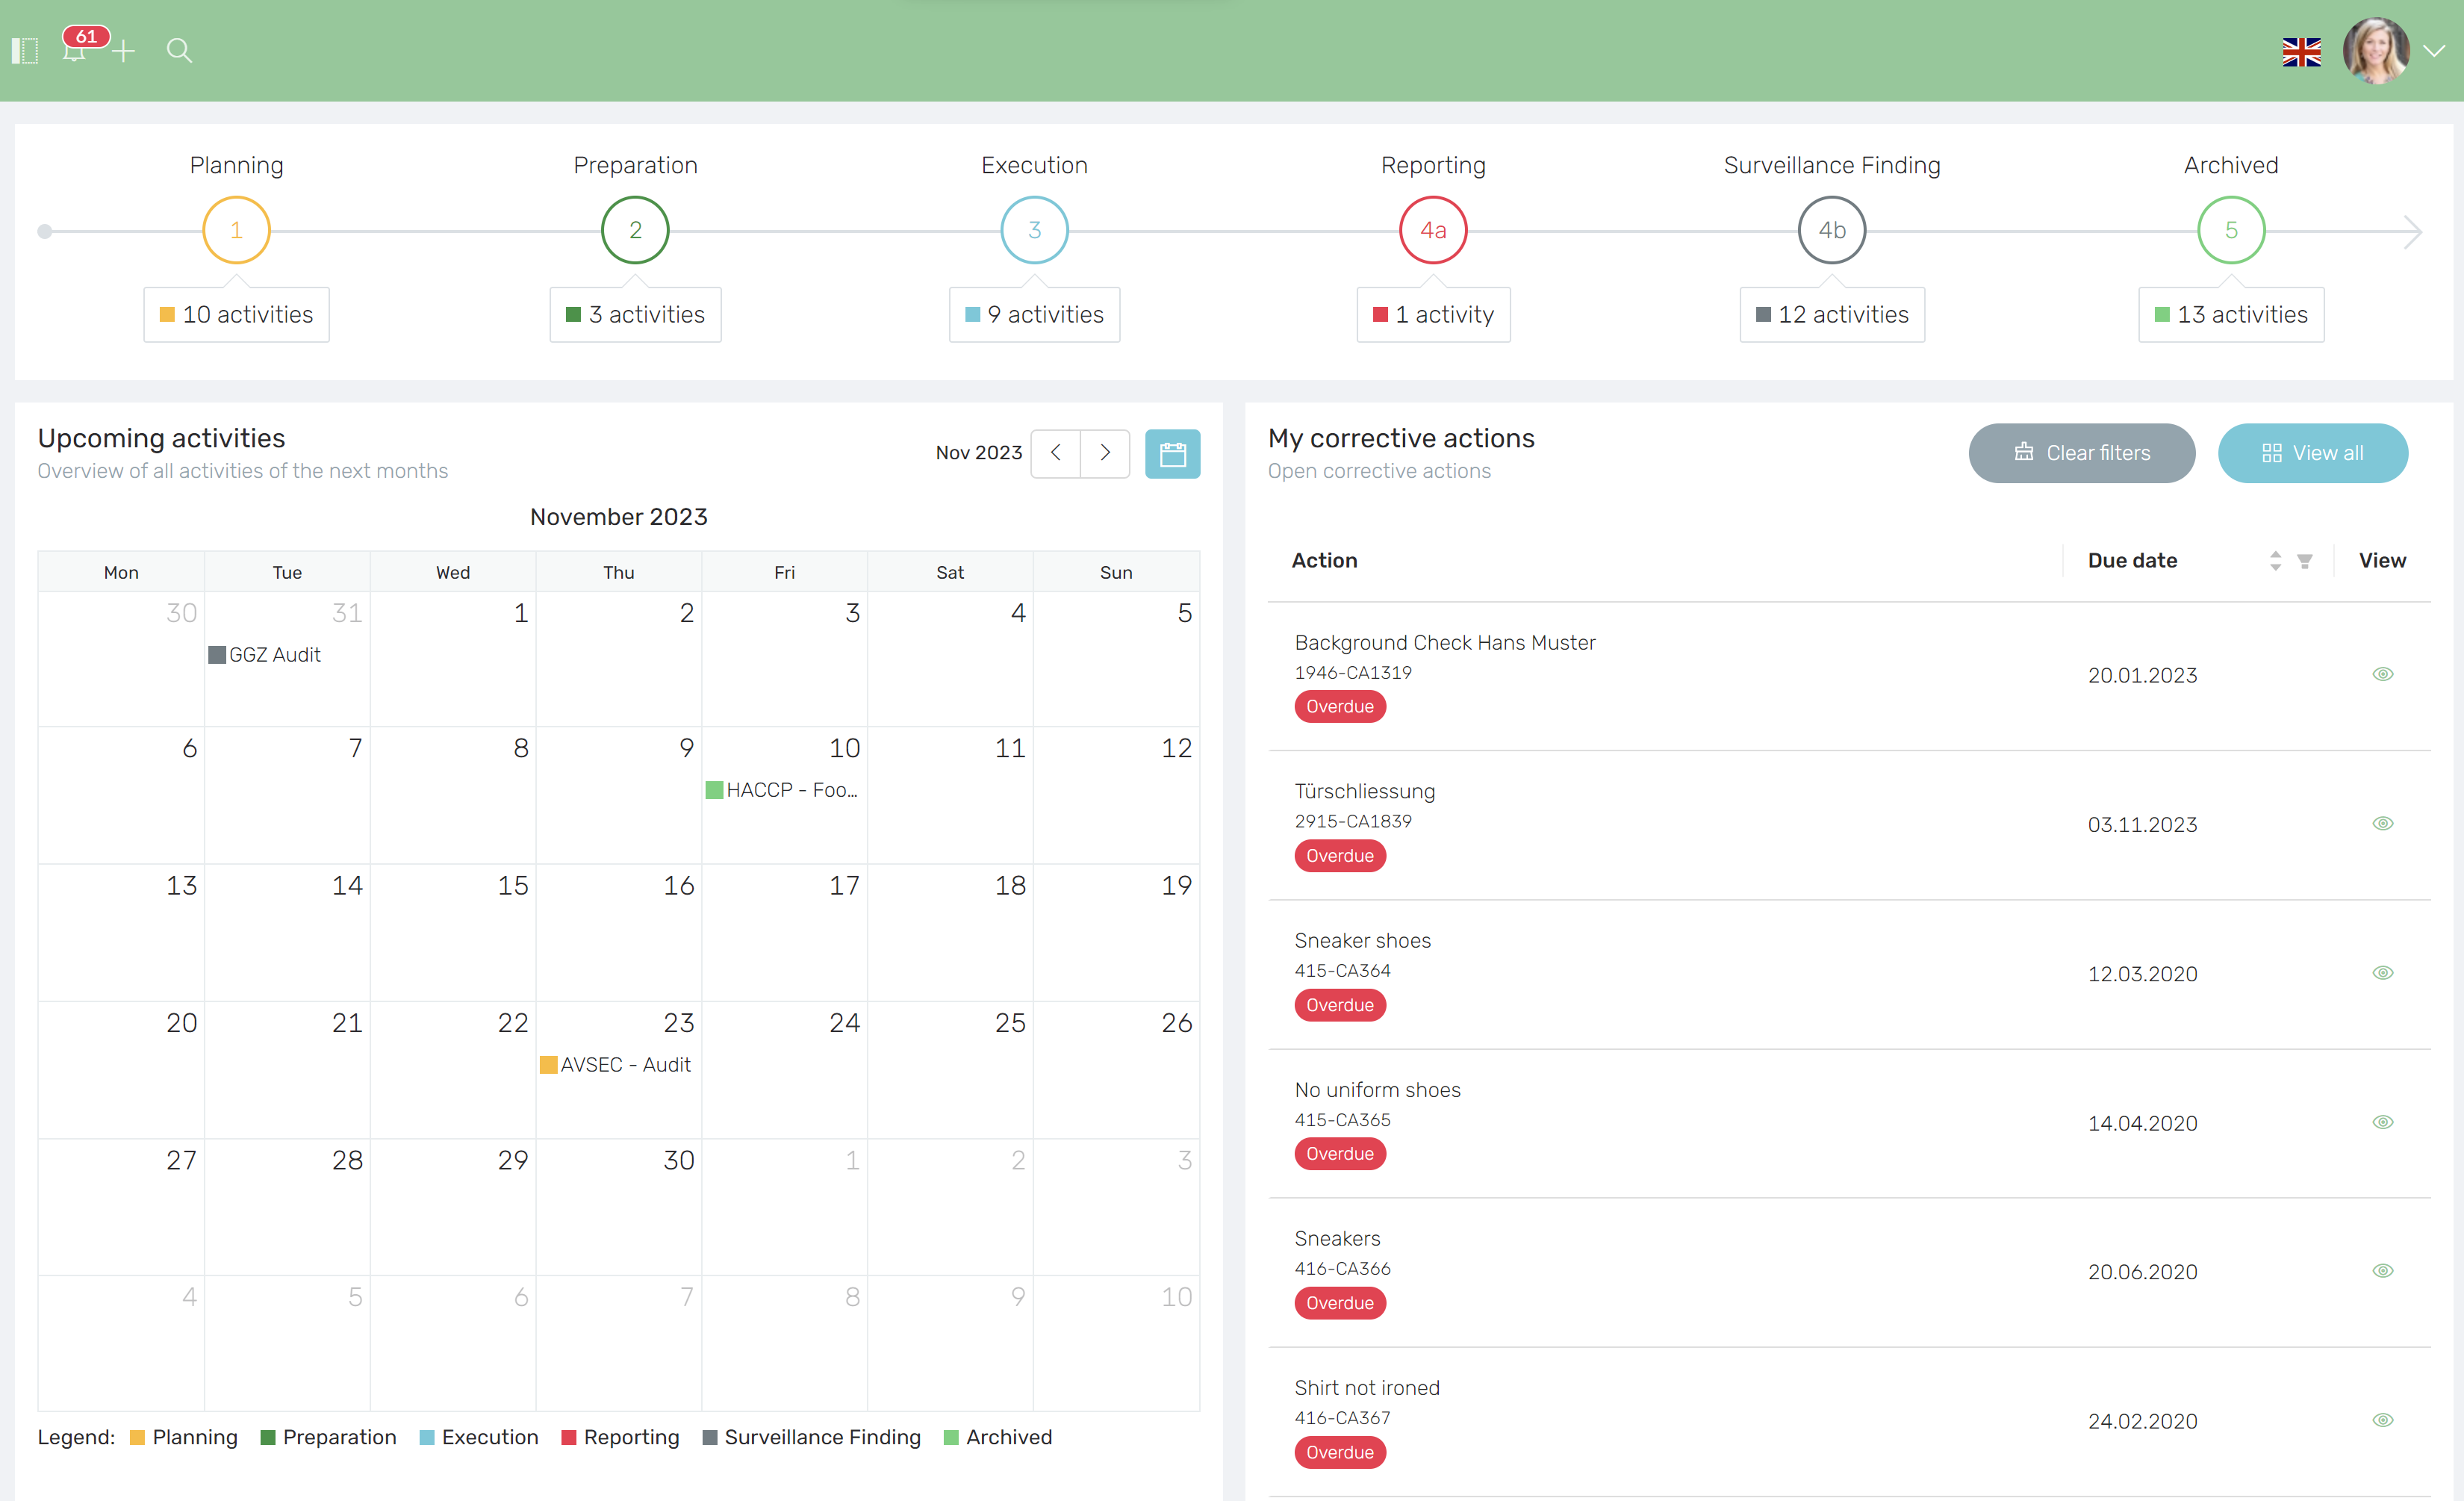This screenshot has height=1501, width=2464.
Task: Click the plus add-new icon
Action: coord(123,50)
